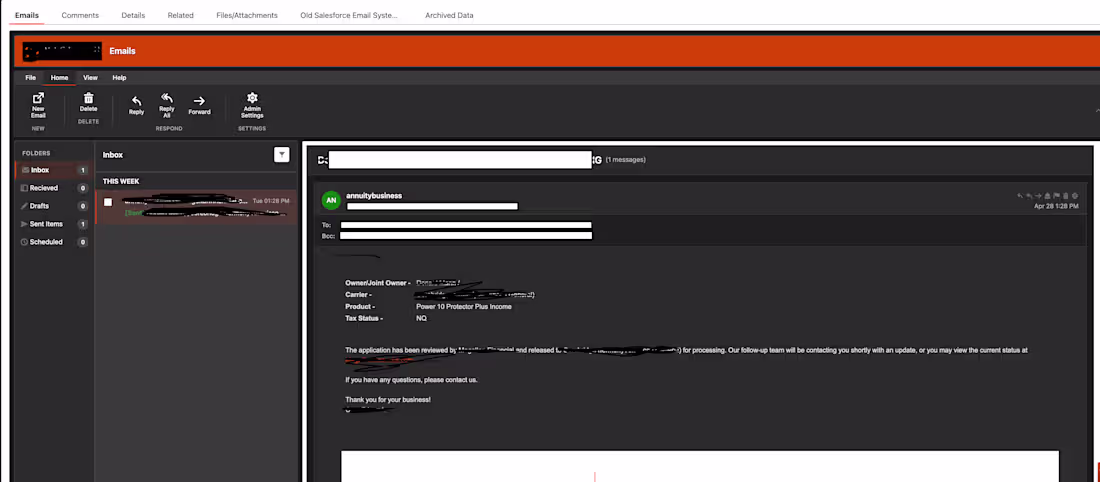The width and height of the screenshot is (1100, 482).
Task: Click small reply icon in message header
Action: tap(1020, 196)
